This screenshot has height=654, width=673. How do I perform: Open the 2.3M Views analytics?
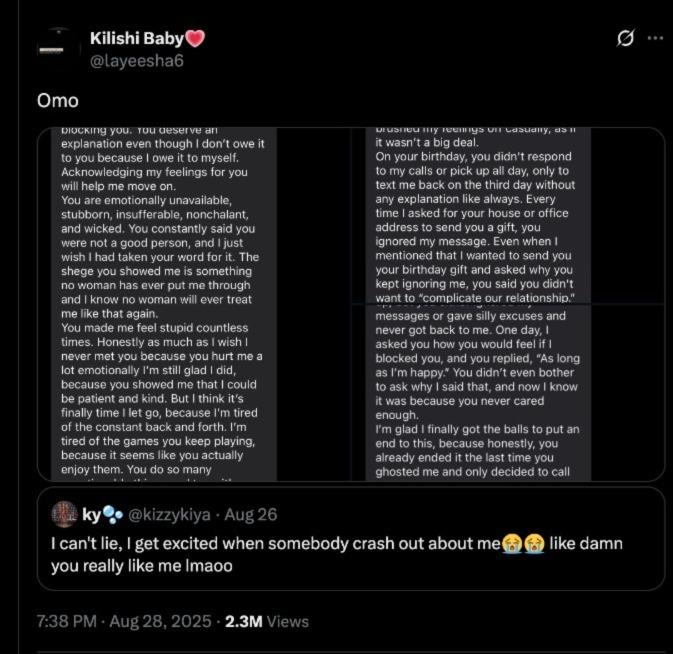[267, 621]
